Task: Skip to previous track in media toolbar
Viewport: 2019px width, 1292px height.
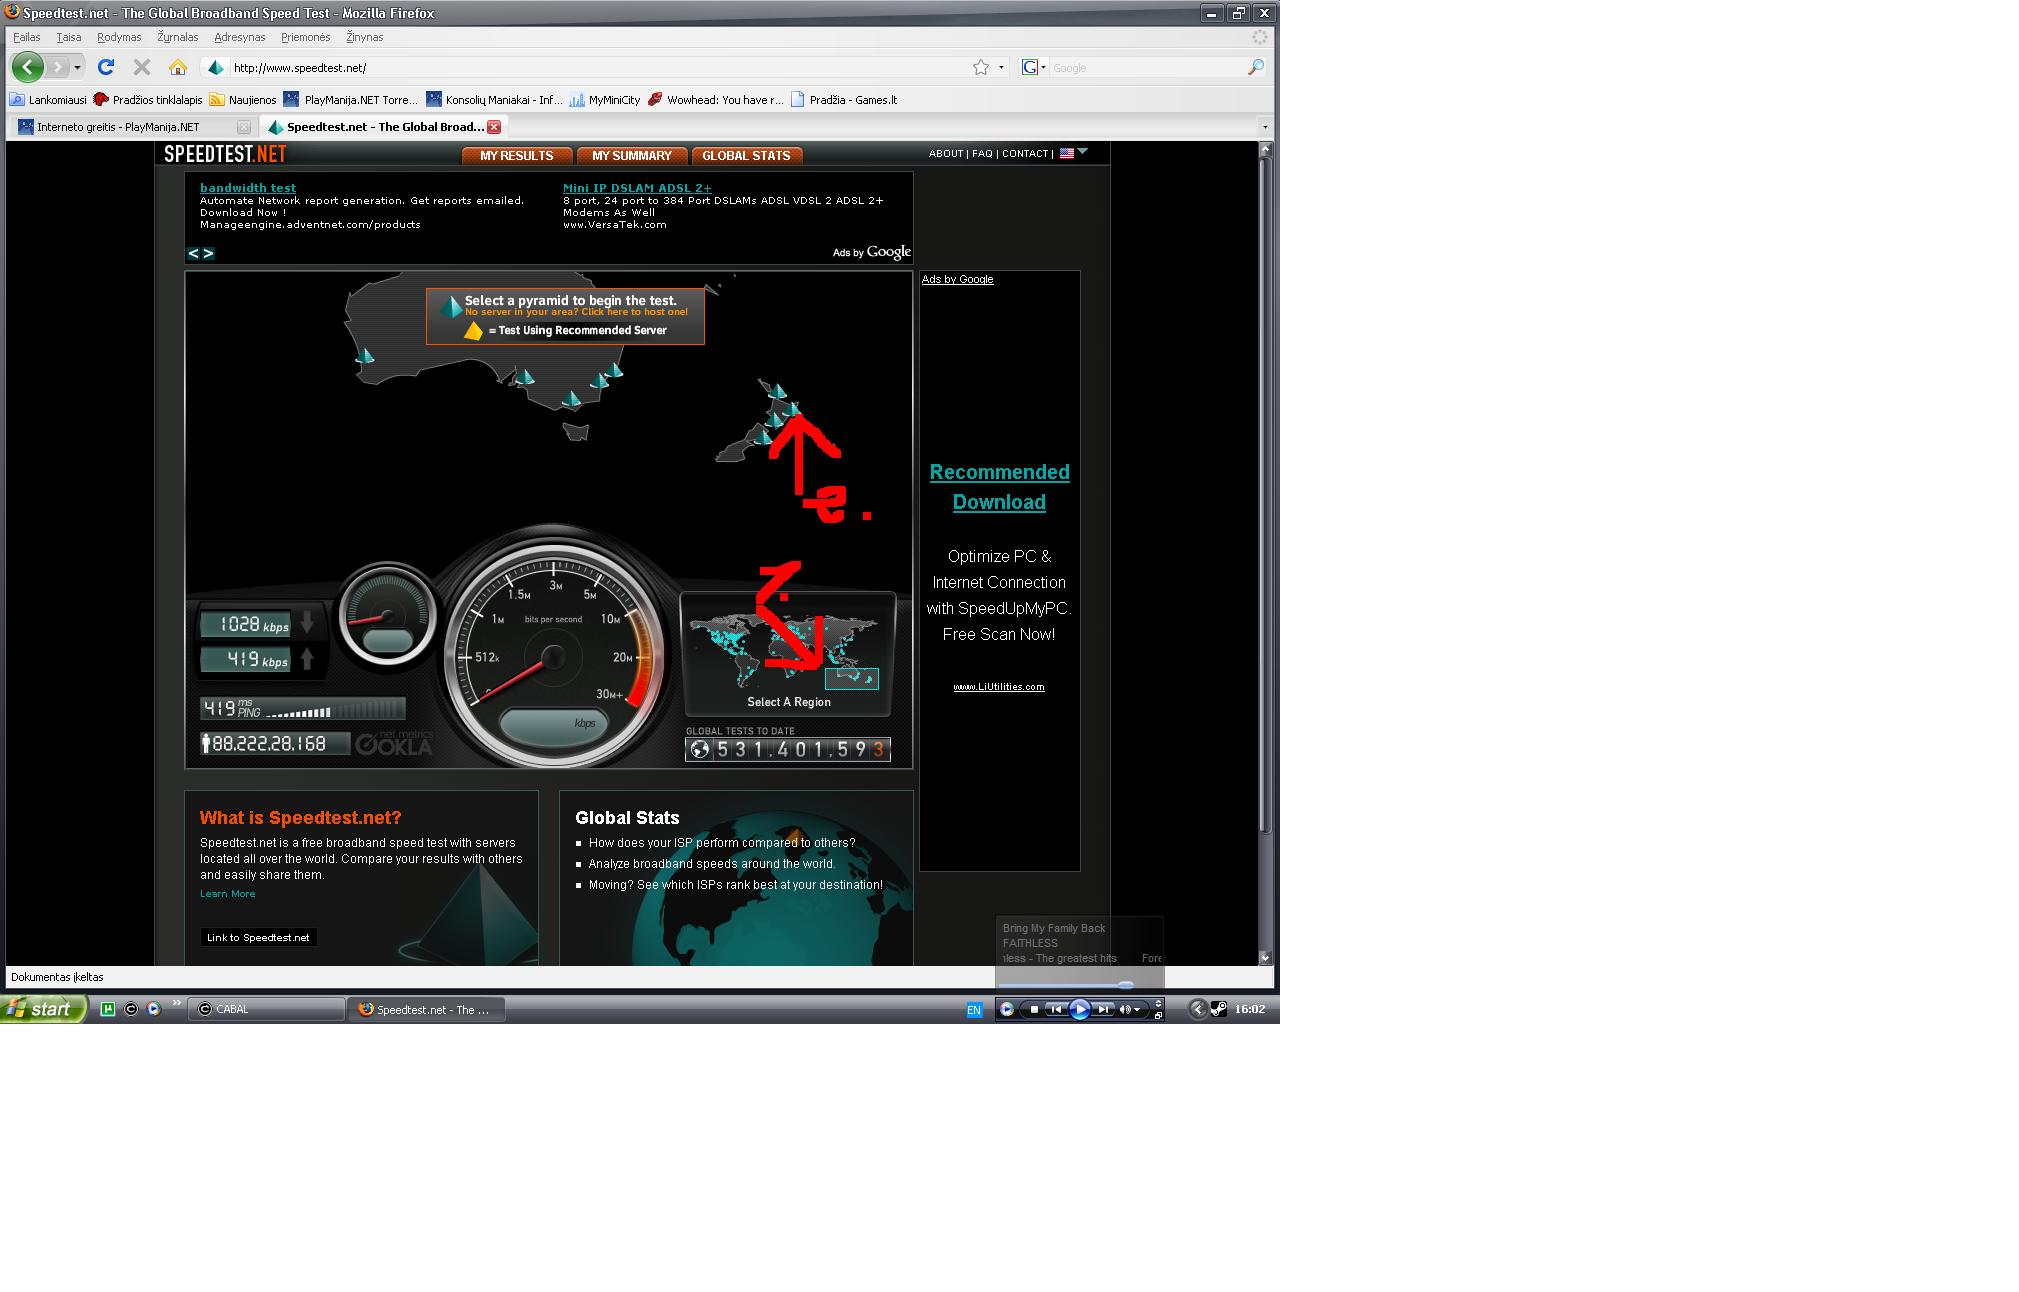Action: pyautogui.click(x=1055, y=1010)
